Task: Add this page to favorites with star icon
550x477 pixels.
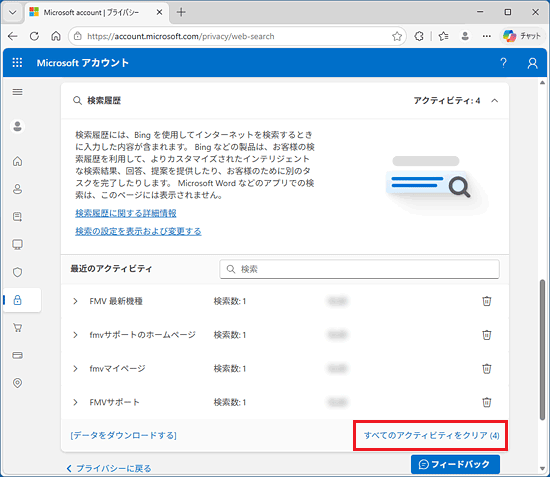Action: tap(397, 36)
